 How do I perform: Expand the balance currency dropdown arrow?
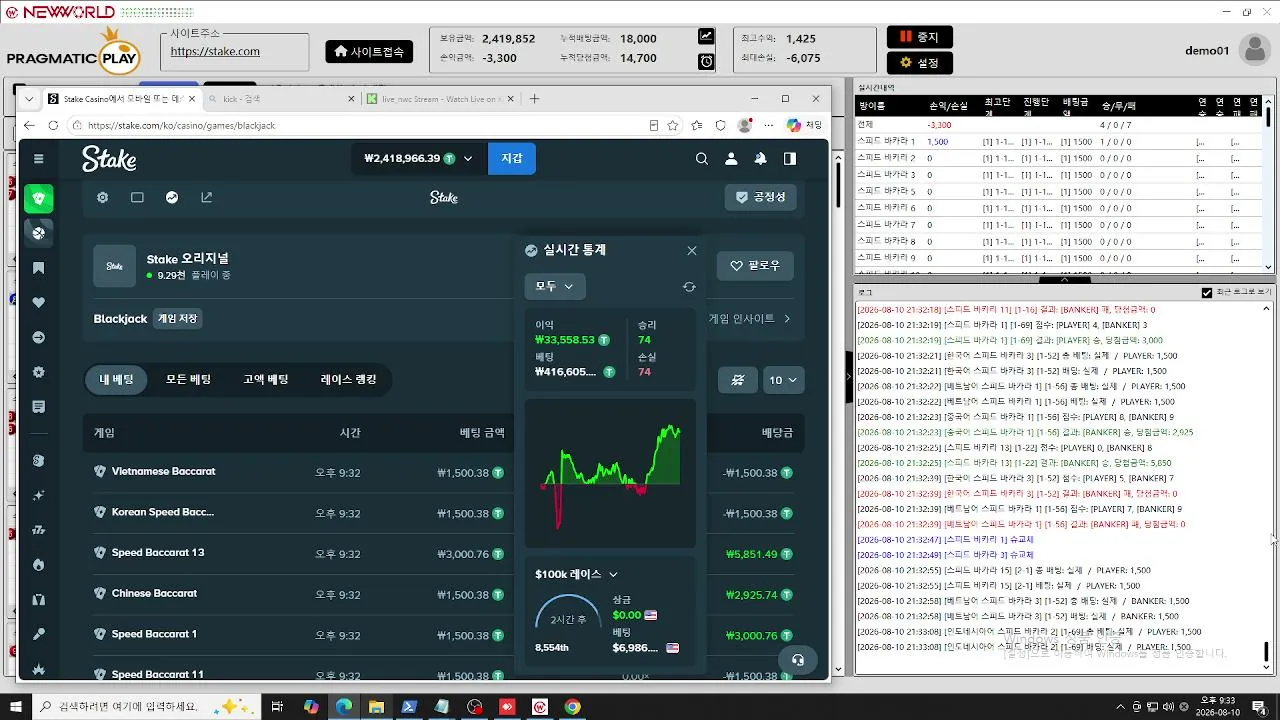[467, 158]
